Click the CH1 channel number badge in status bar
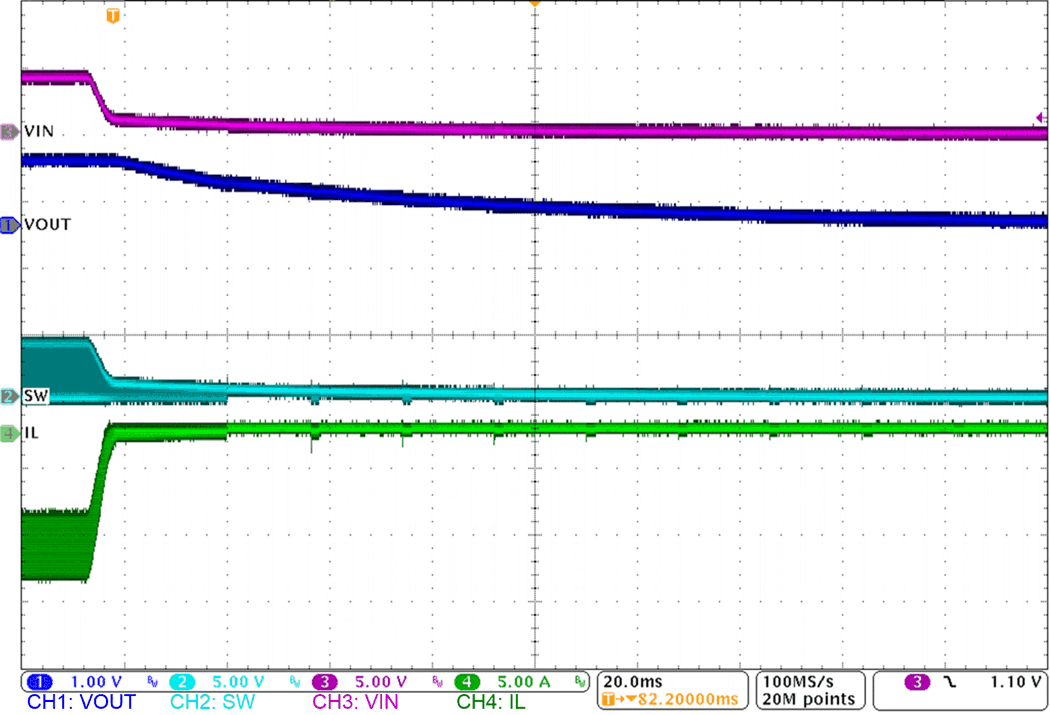The height and width of the screenshot is (715, 1050). pos(37,680)
